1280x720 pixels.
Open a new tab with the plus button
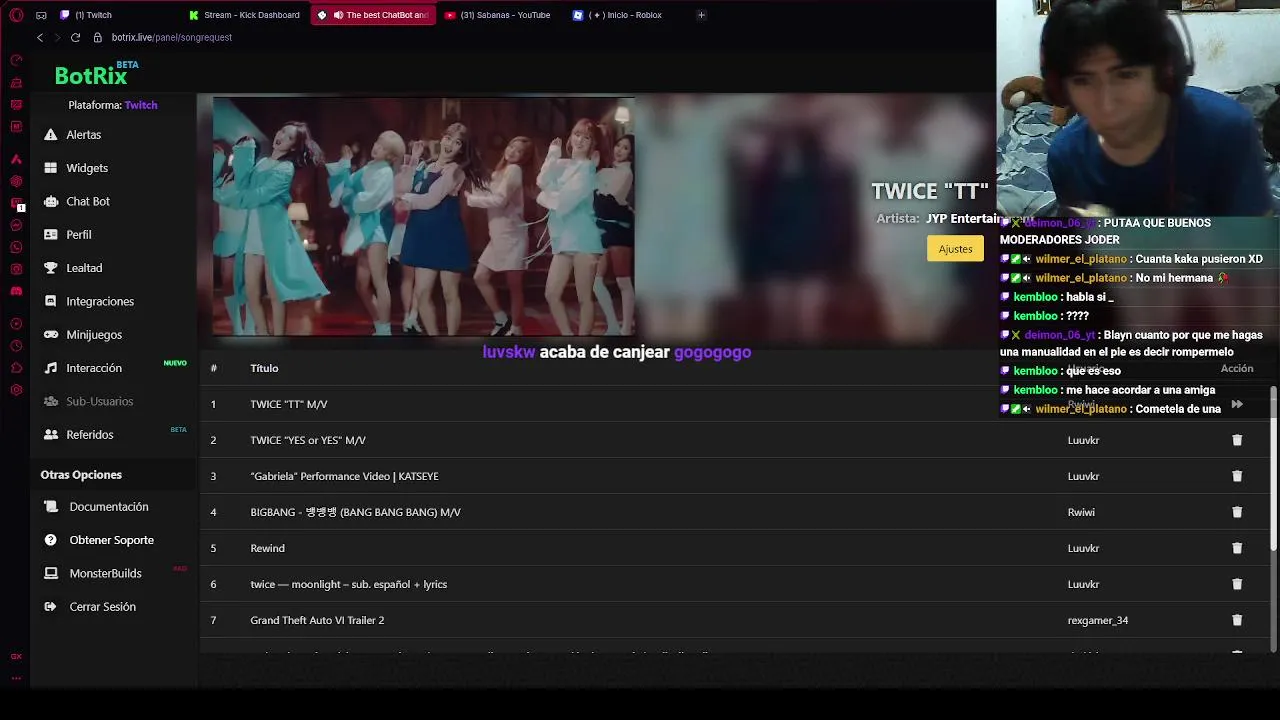pos(701,15)
